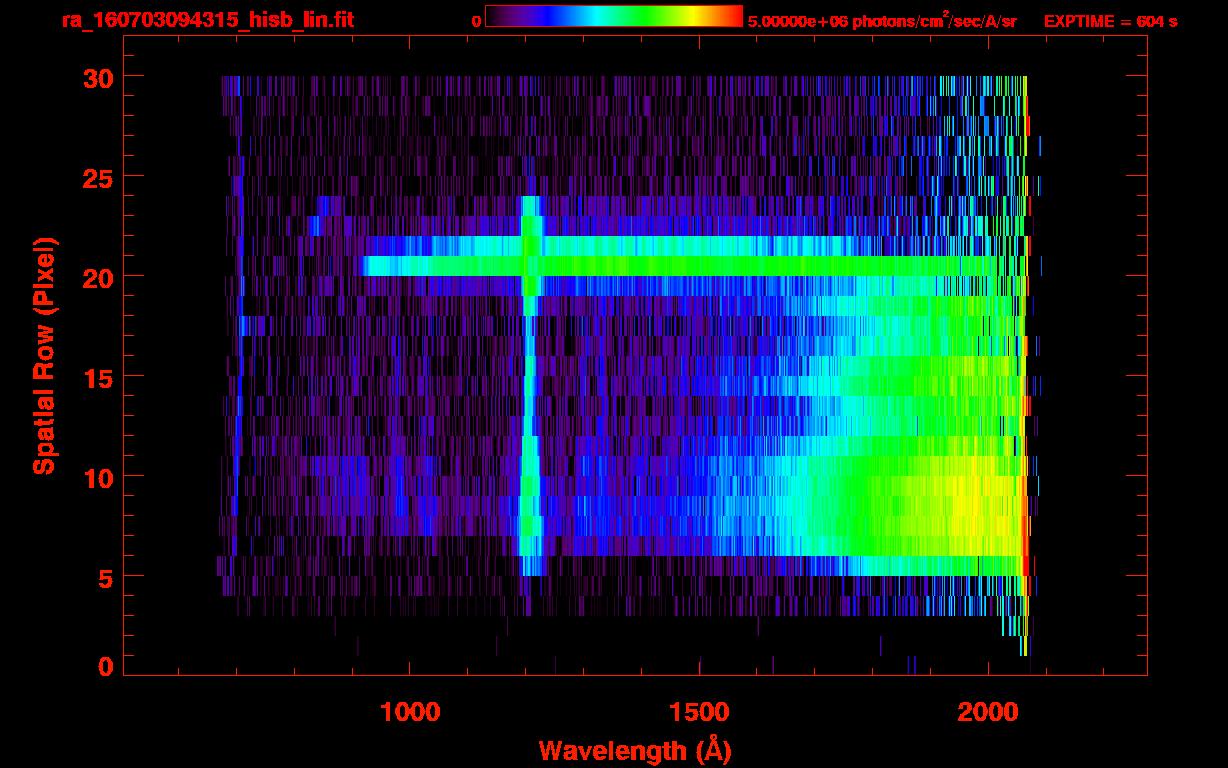Click the 5 spatial row tick label

(104, 577)
